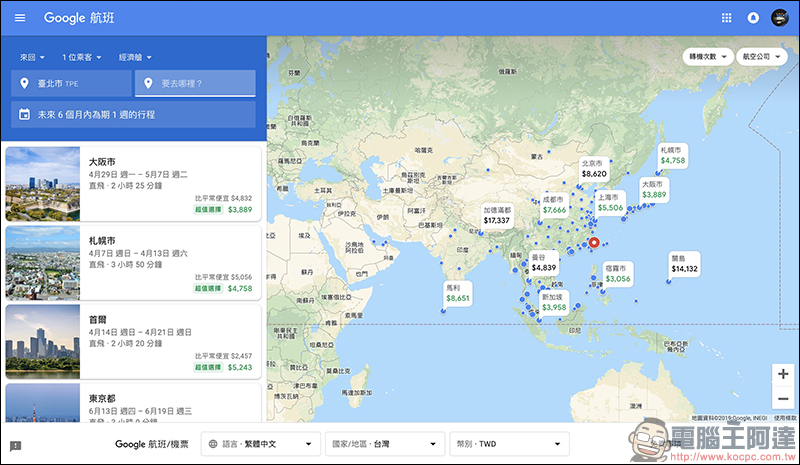Click the 要去哪裡 destination field
This screenshot has width=800, height=465.
point(195,83)
